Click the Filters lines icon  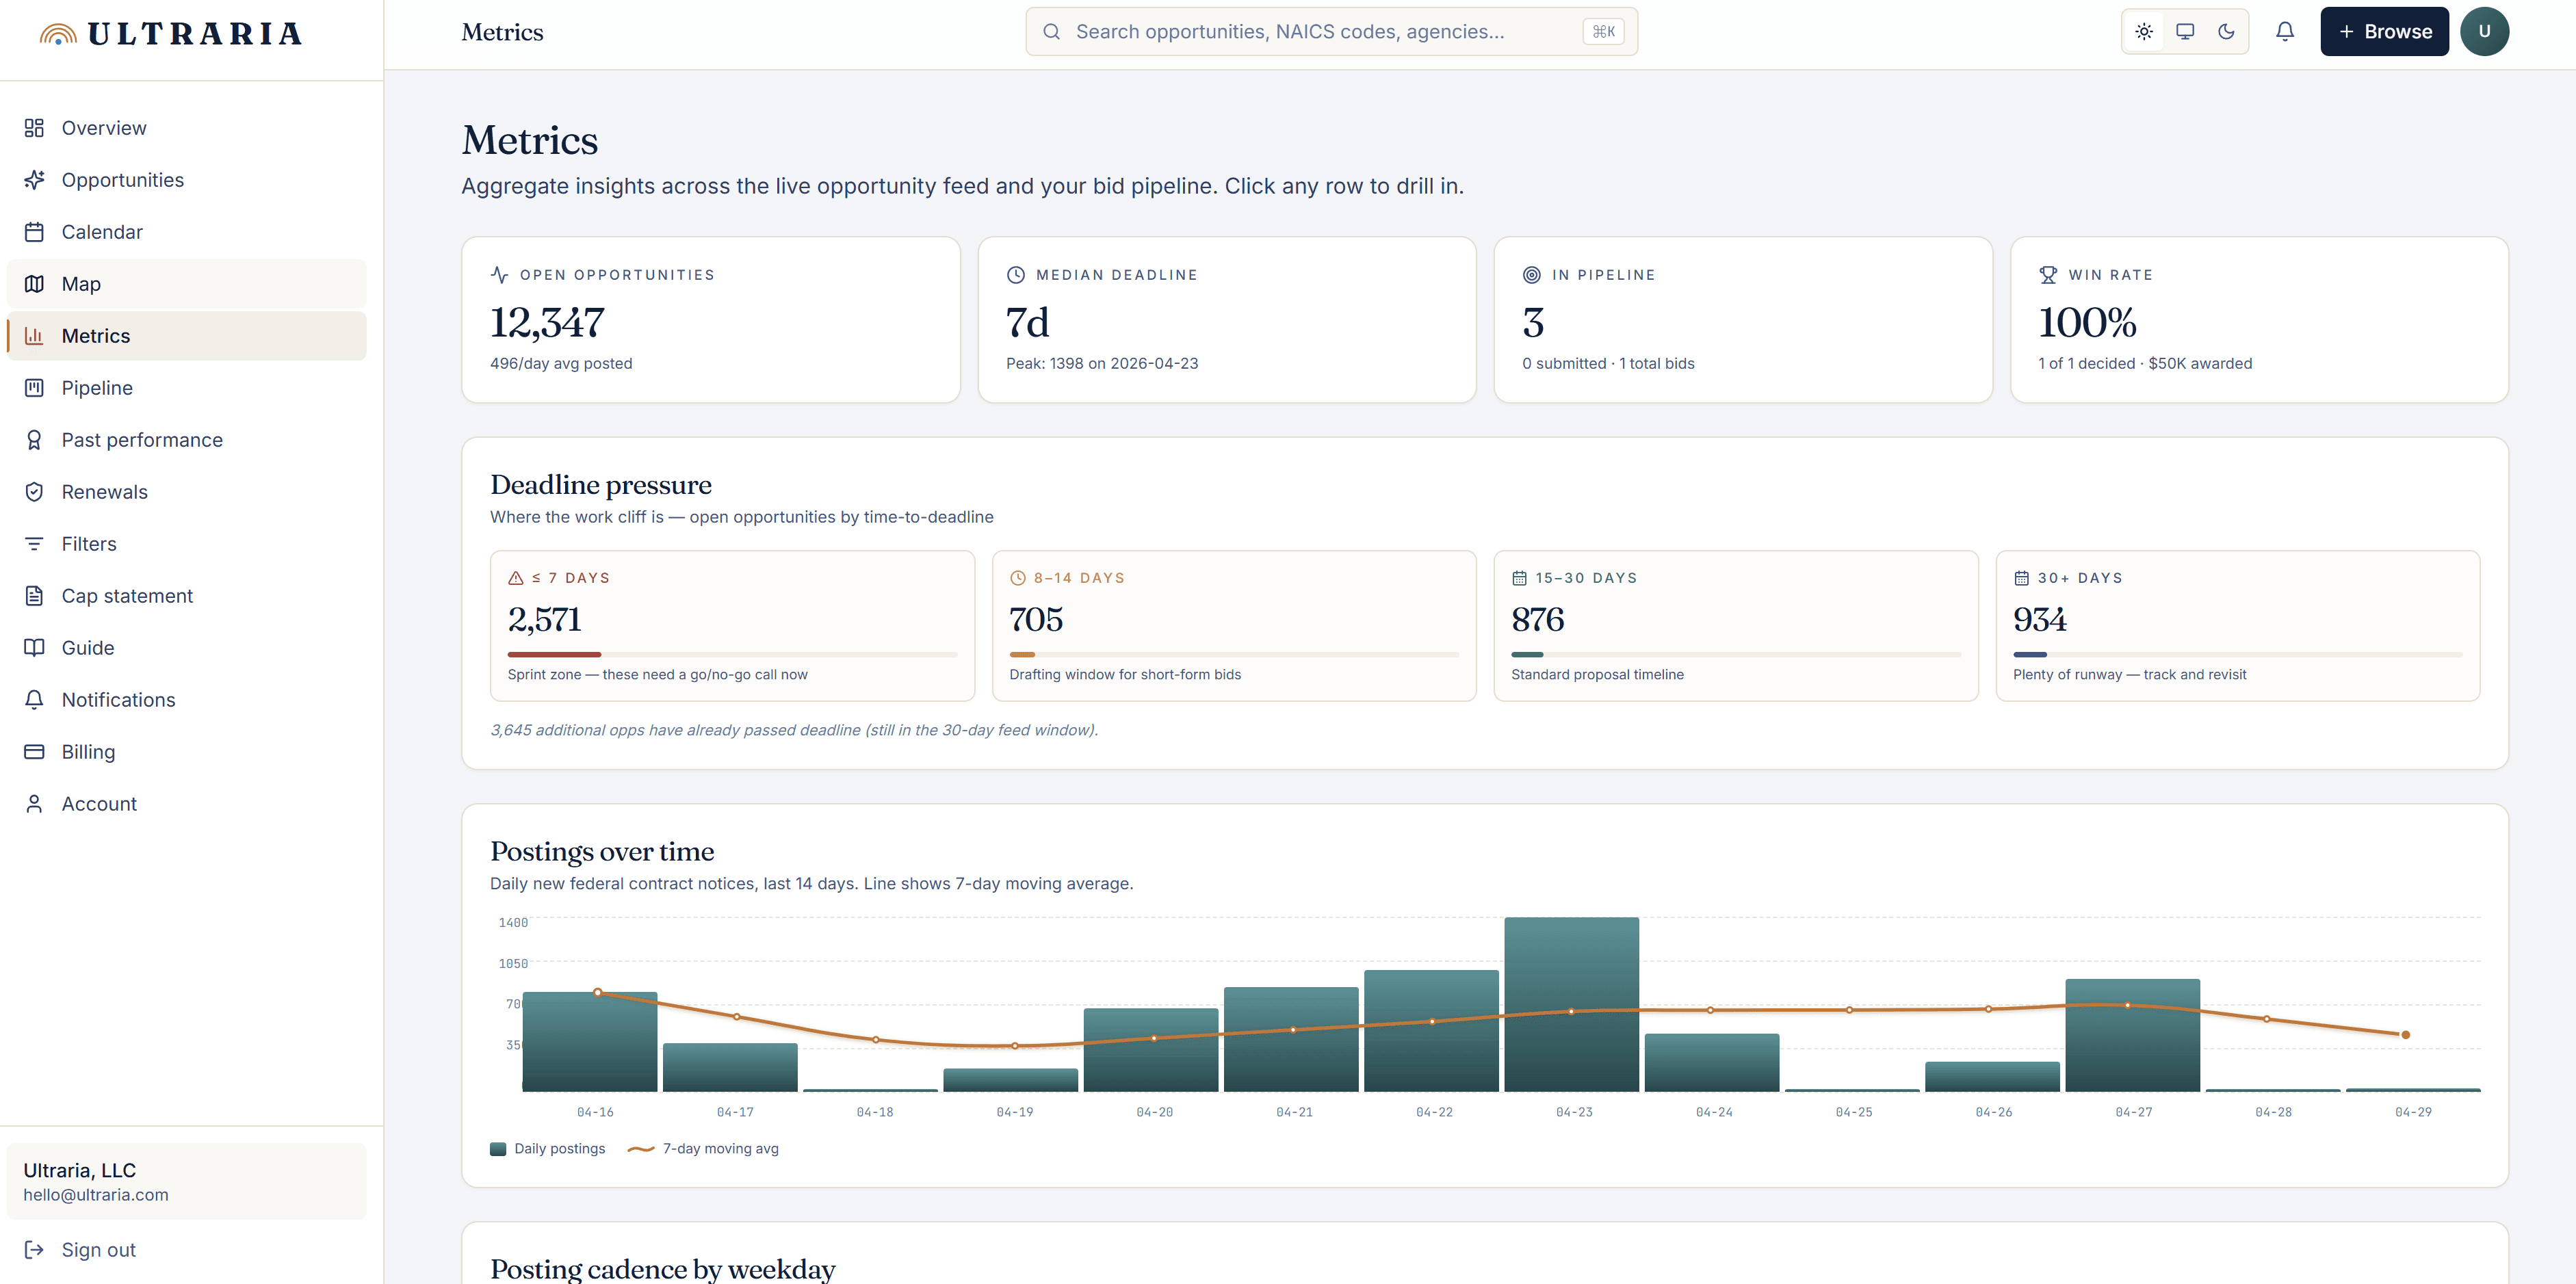[34, 544]
